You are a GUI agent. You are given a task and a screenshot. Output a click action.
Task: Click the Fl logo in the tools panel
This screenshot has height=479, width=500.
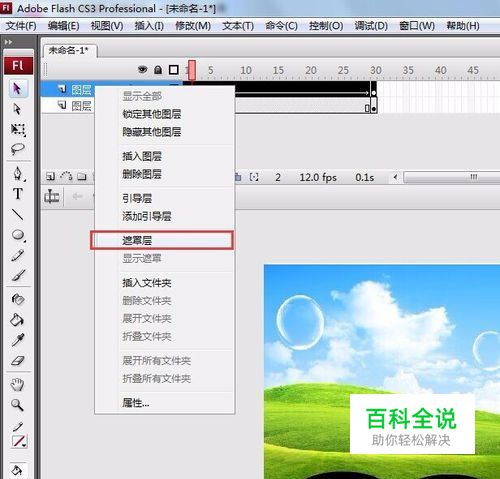[x=18, y=65]
